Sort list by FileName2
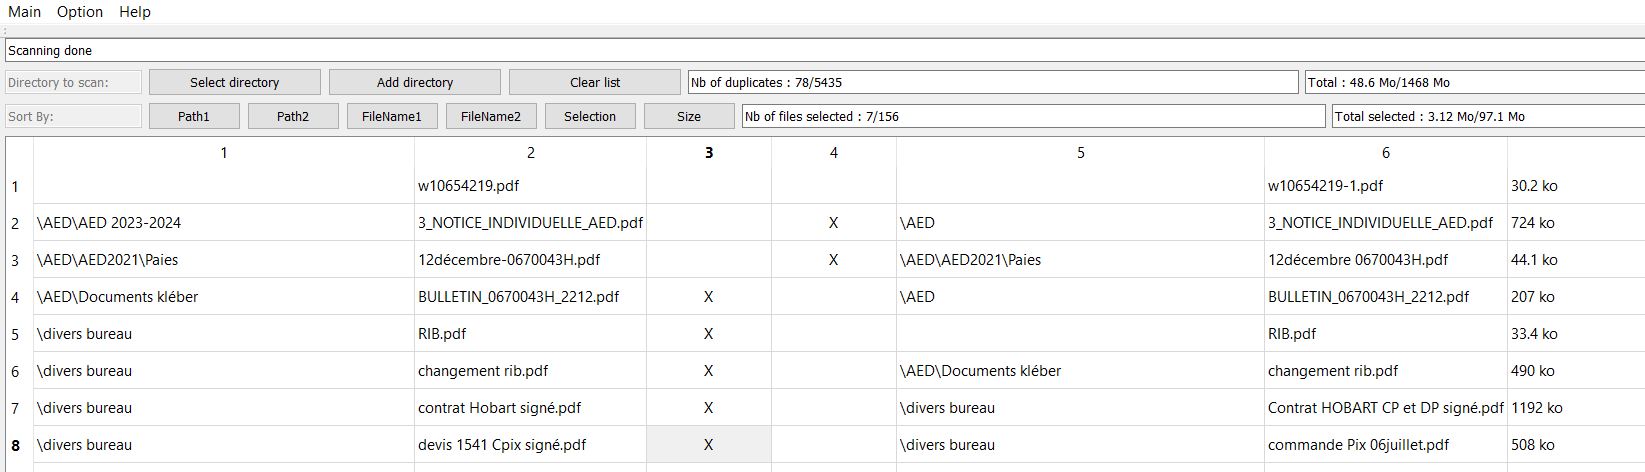 point(491,116)
